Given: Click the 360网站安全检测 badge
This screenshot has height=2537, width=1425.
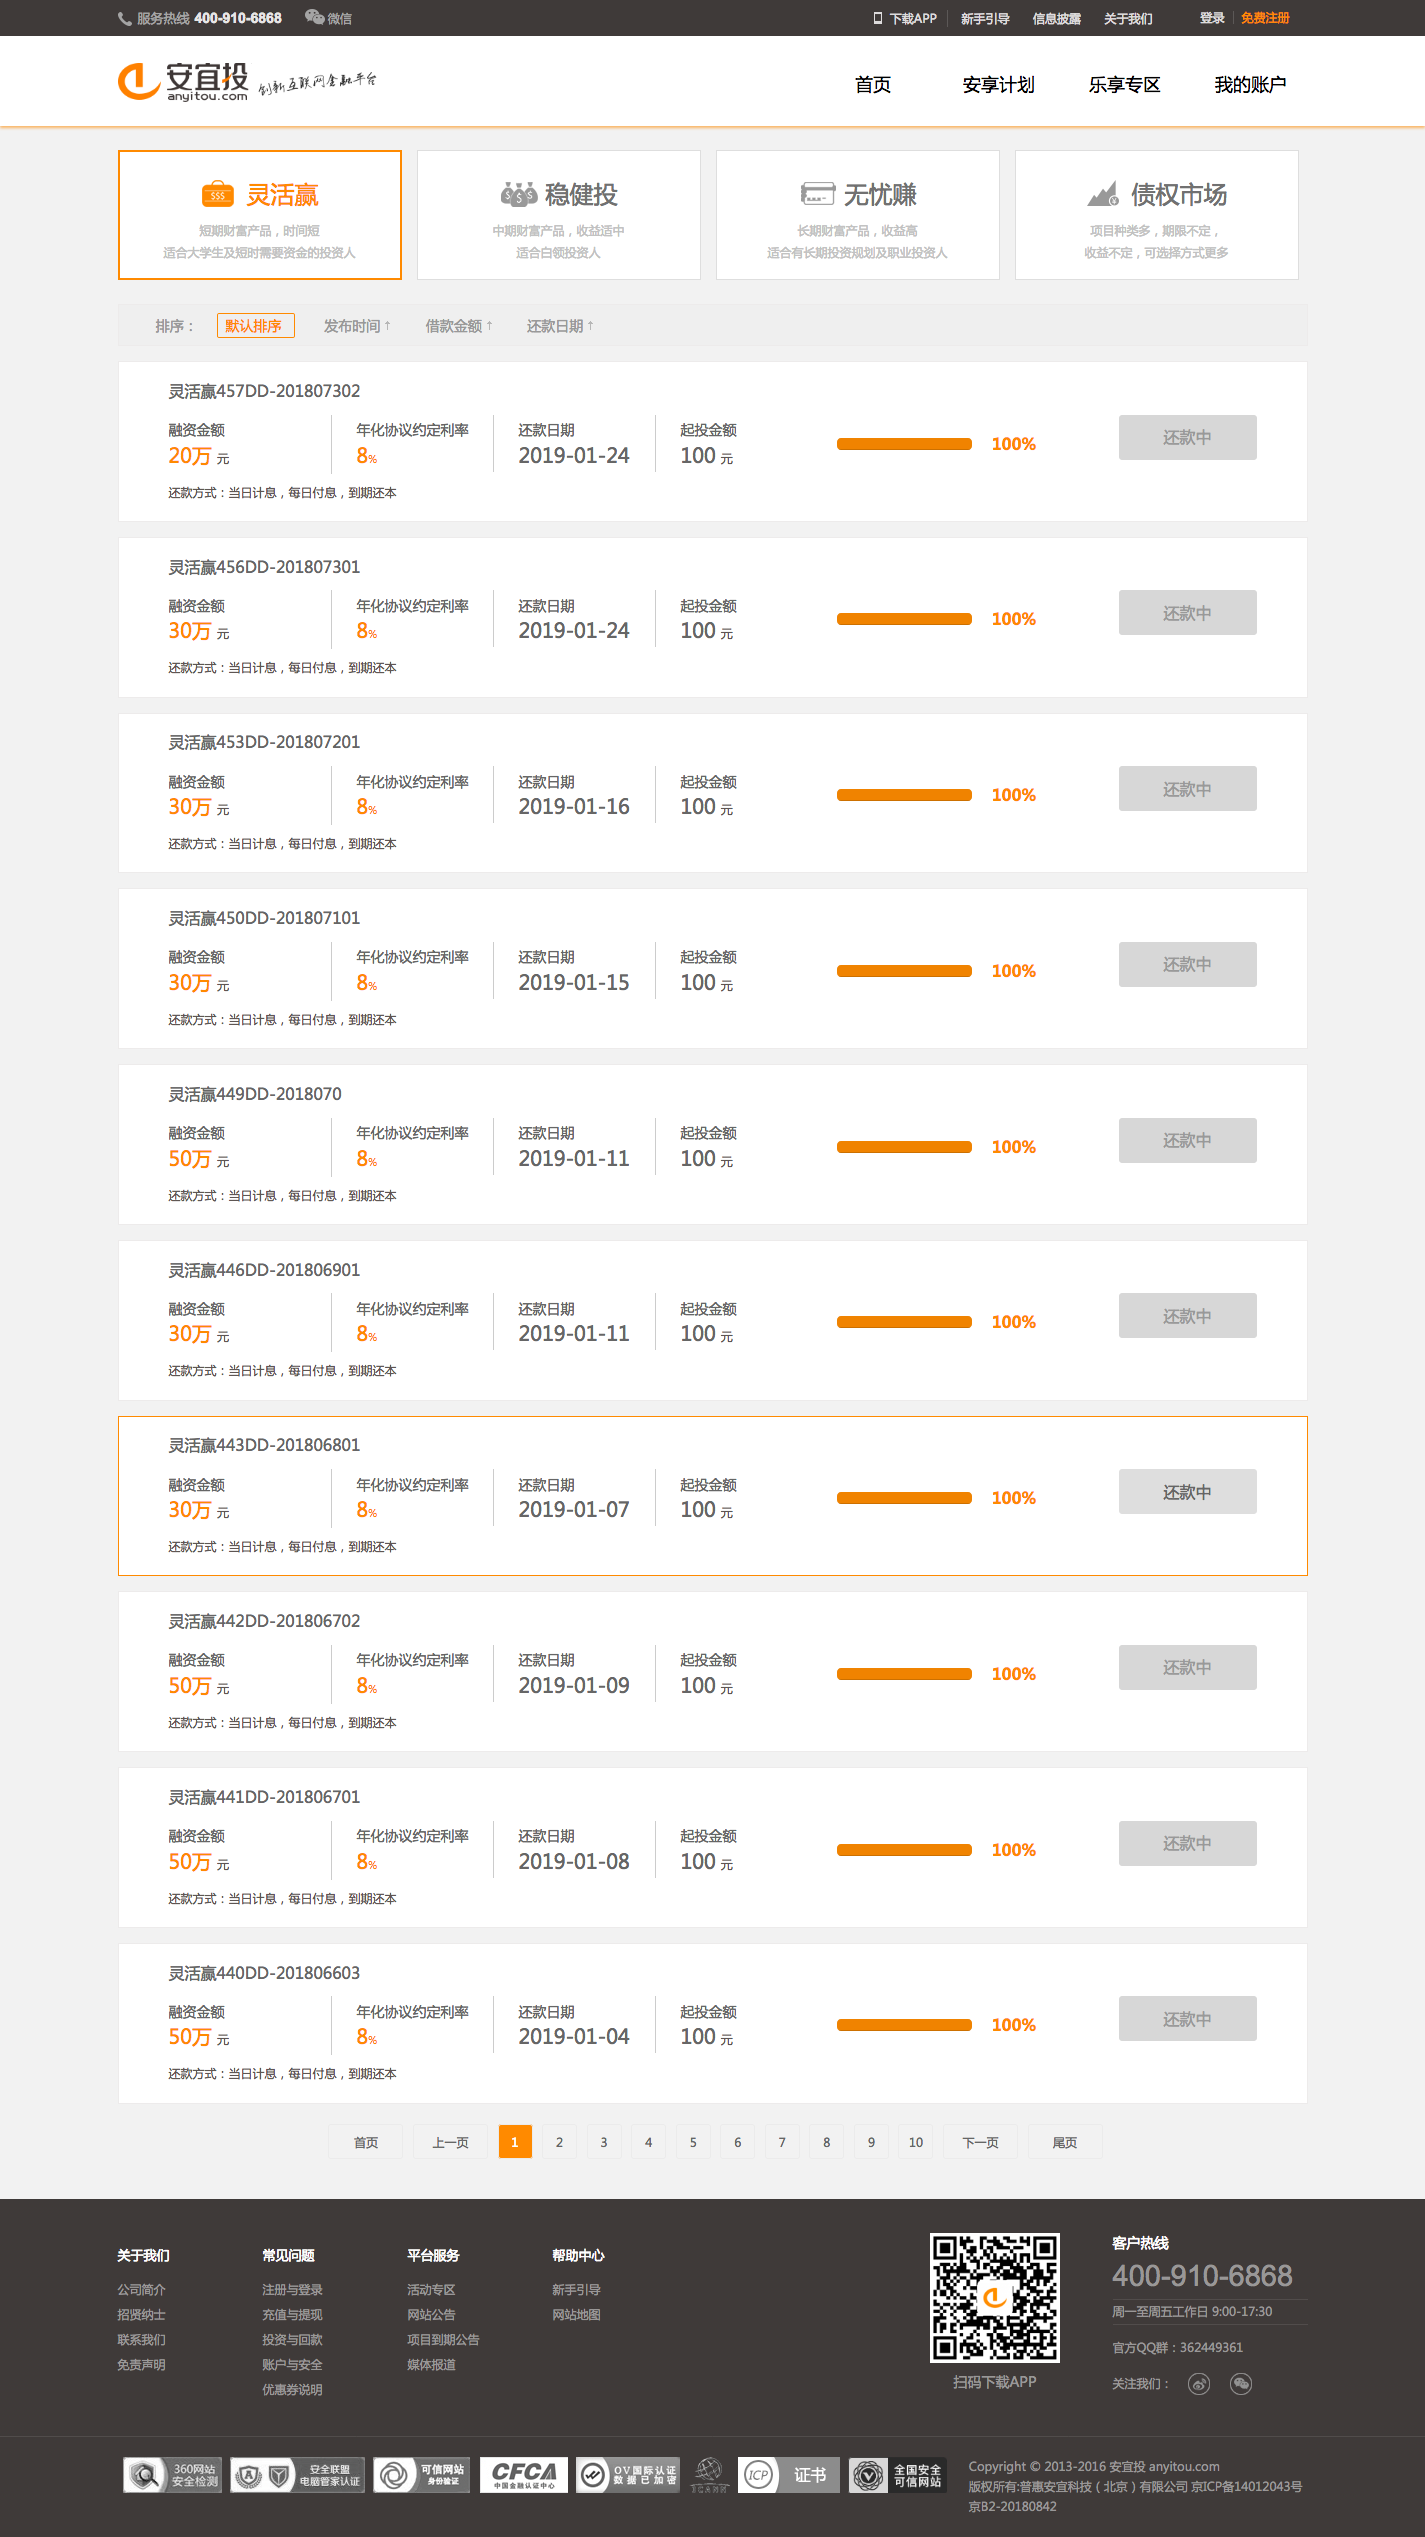Looking at the screenshot, I should coord(172,2475).
